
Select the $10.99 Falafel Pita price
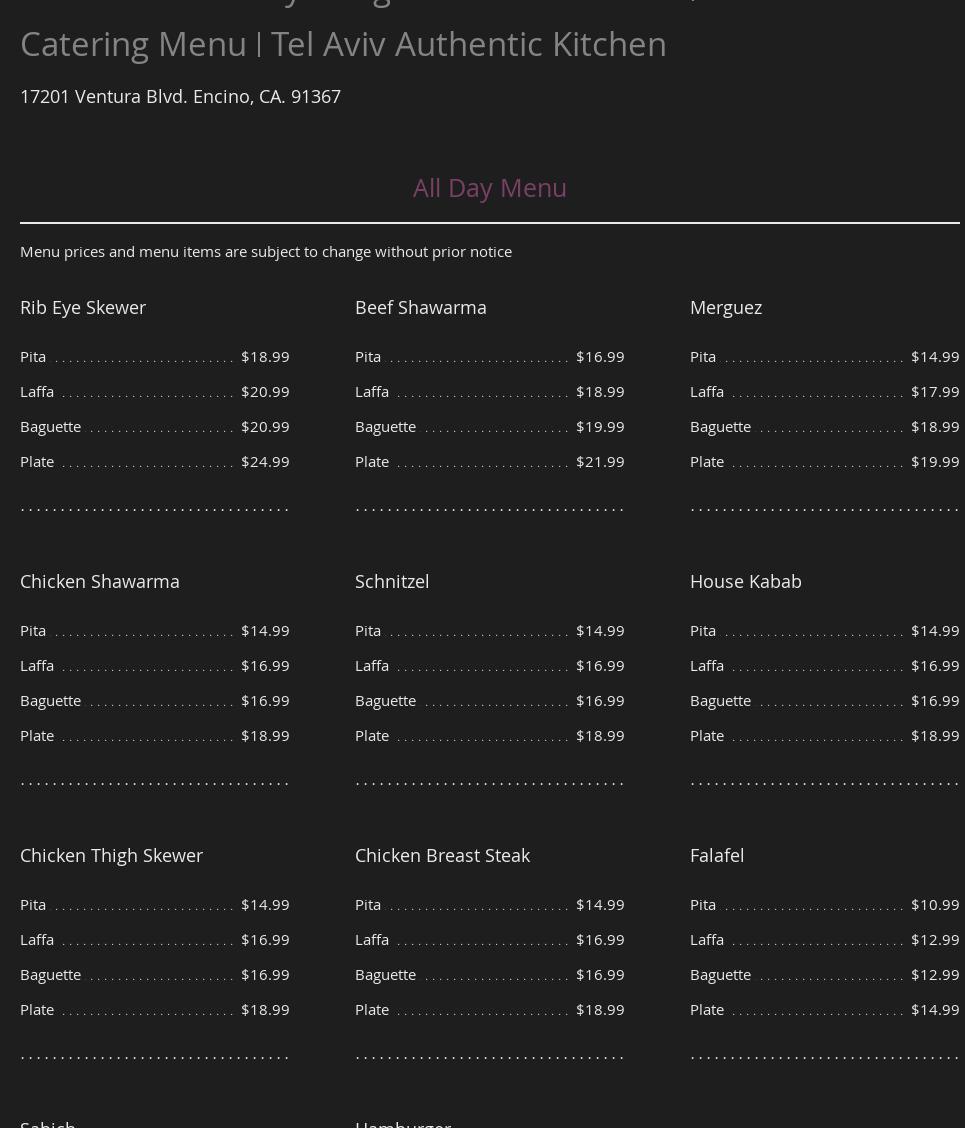pyautogui.click(x=934, y=904)
